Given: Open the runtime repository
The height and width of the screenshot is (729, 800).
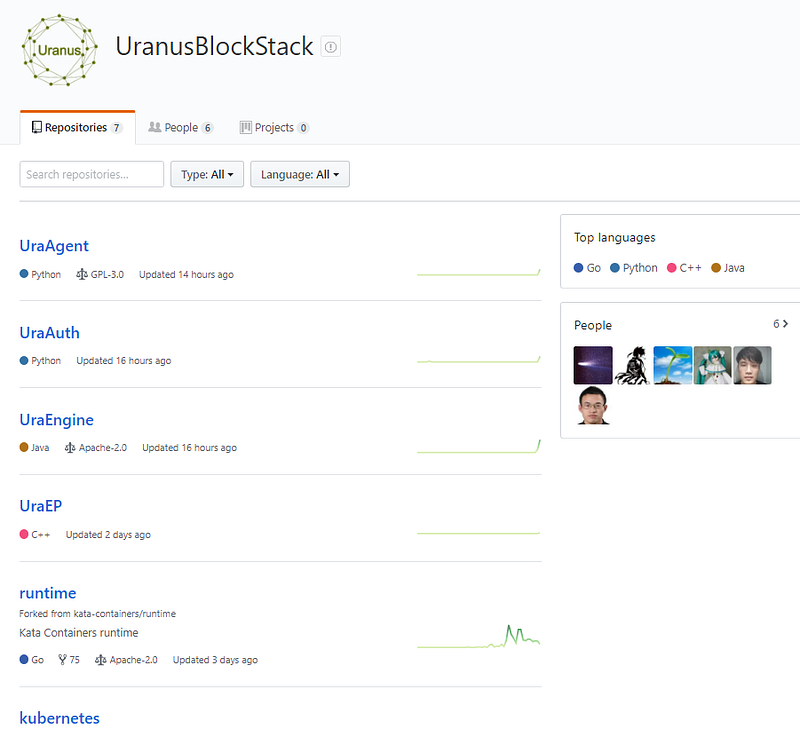Looking at the screenshot, I should pos(48,593).
